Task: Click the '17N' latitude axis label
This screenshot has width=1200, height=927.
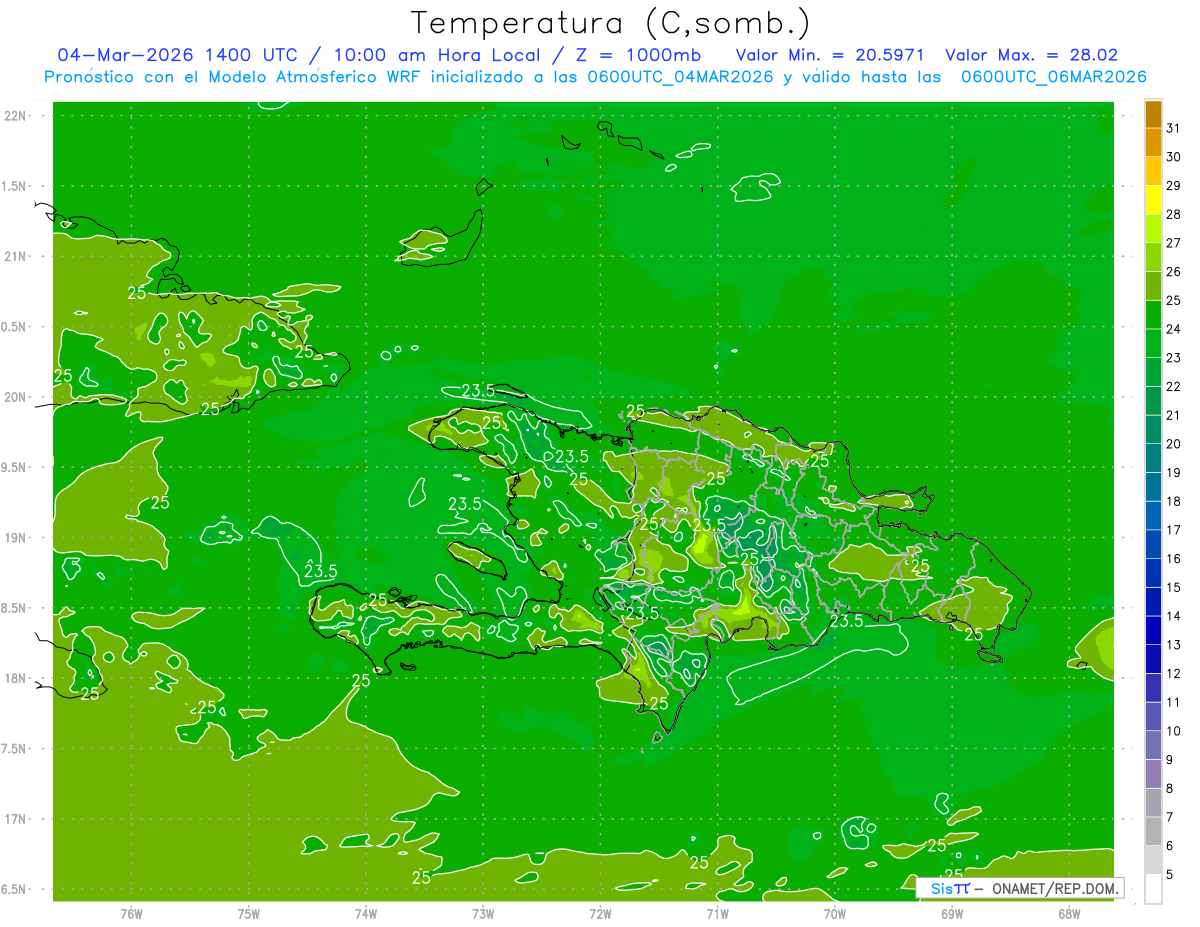Action: click(14, 819)
